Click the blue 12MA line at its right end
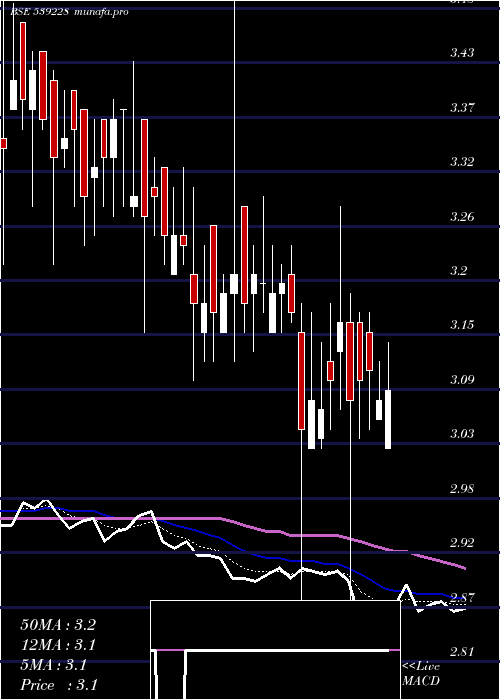Image resolution: width=500 pixels, height=700 pixels. (x=463, y=598)
